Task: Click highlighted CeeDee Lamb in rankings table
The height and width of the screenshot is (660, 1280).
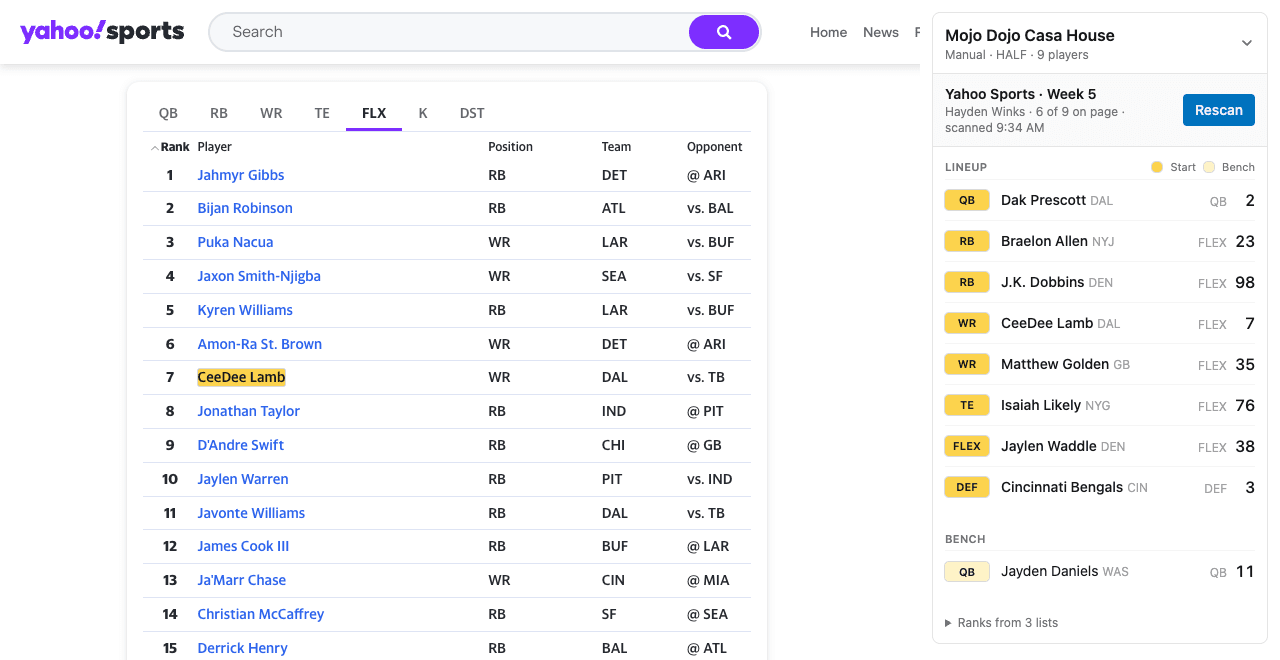Action: [241, 377]
